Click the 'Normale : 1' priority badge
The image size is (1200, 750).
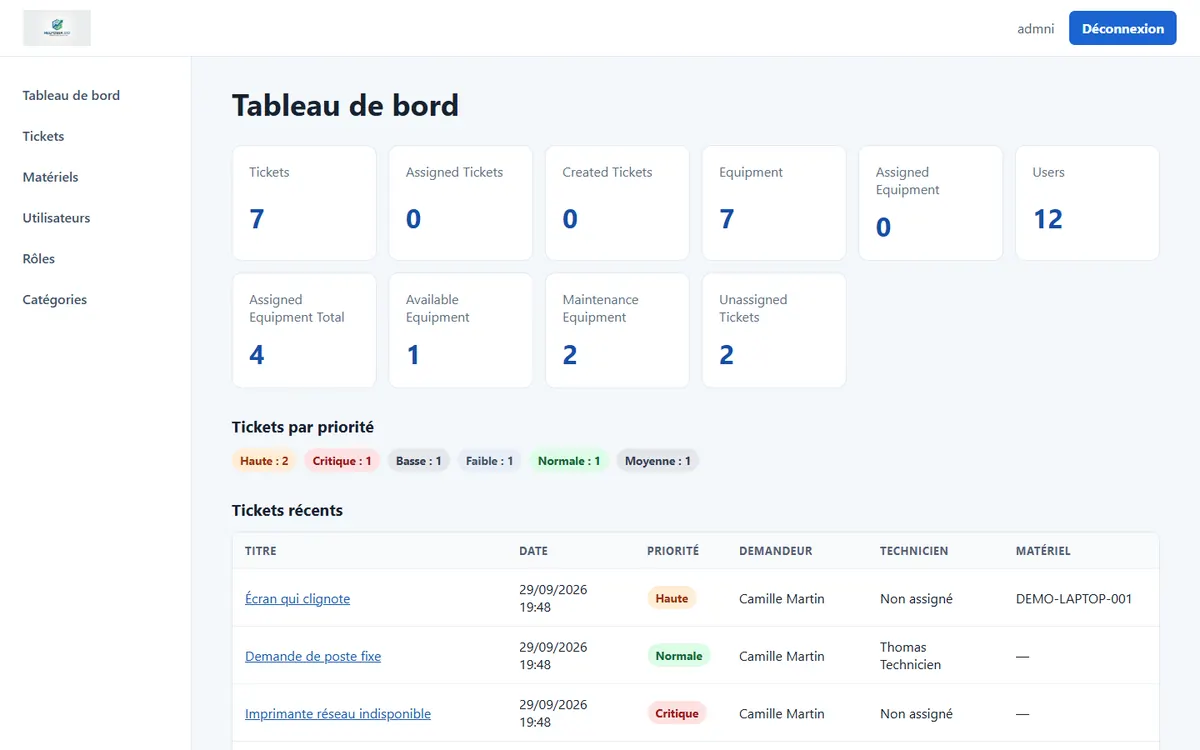(x=569, y=461)
